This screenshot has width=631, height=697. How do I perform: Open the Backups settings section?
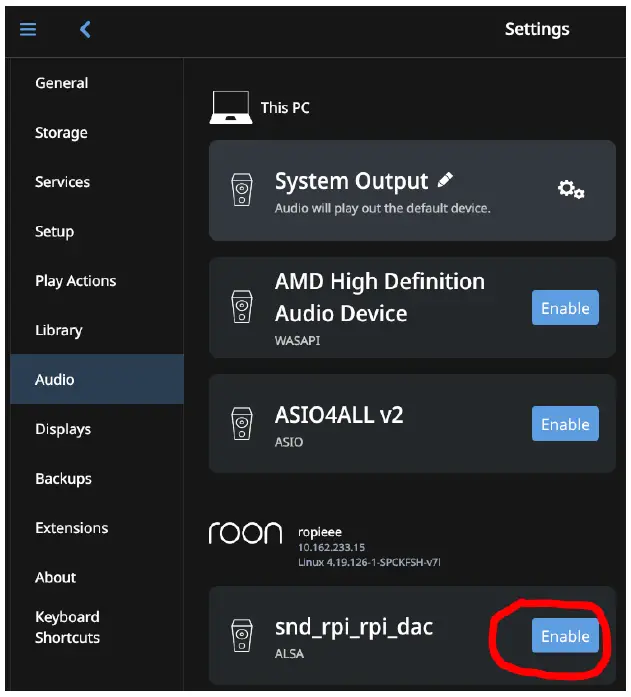coord(63,478)
